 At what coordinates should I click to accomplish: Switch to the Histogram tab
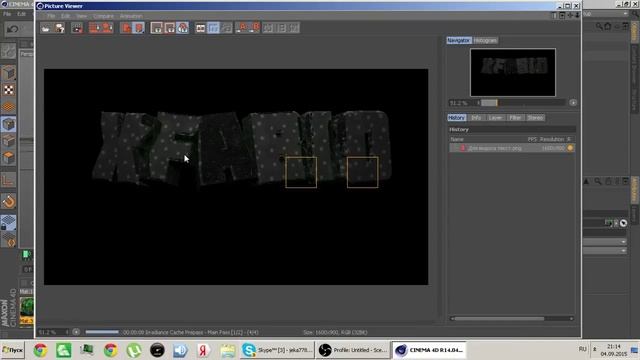(485, 40)
